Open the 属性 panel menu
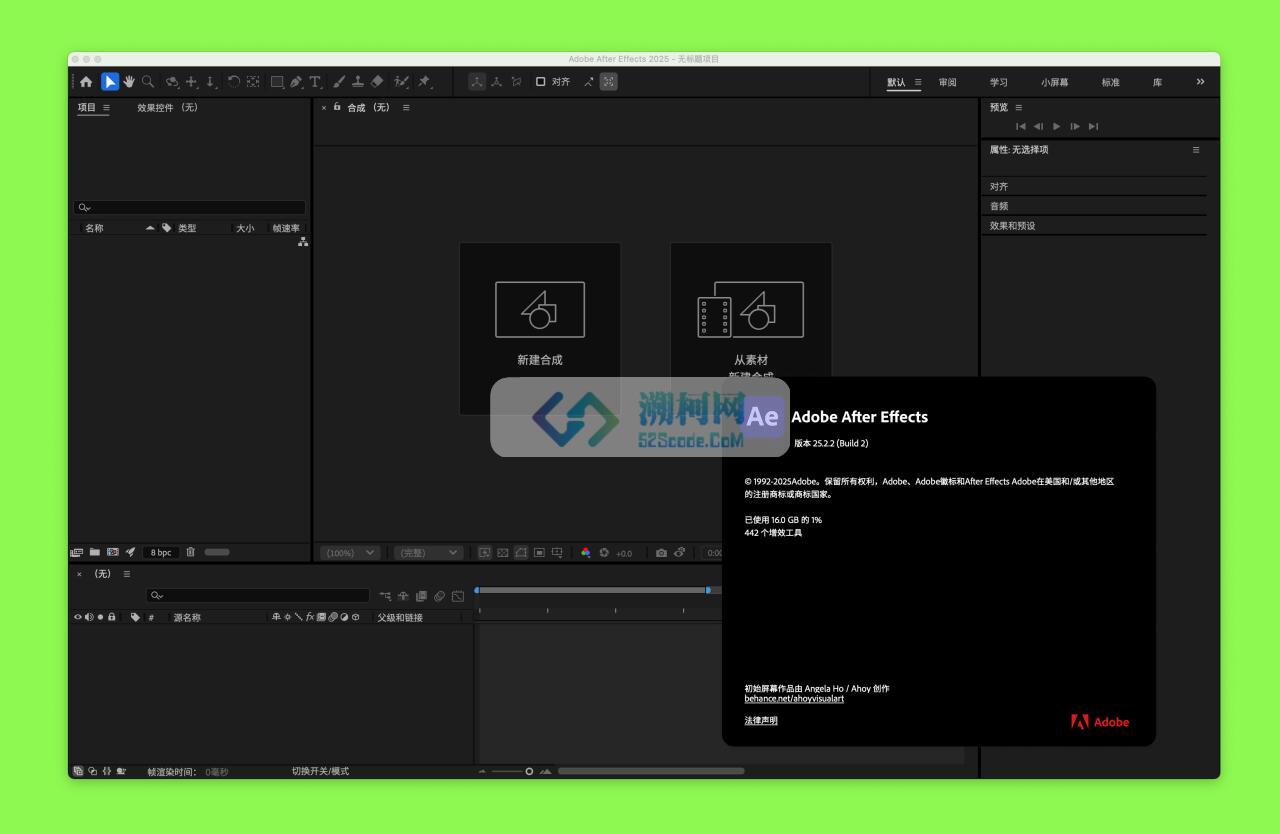The width and height of the screenshot is (1280, 834). tap(1195, 150)
